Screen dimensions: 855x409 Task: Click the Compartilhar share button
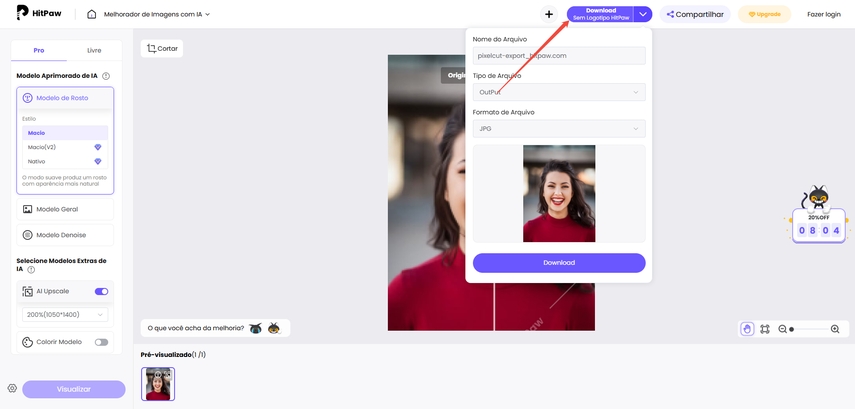tap(694, 14)
